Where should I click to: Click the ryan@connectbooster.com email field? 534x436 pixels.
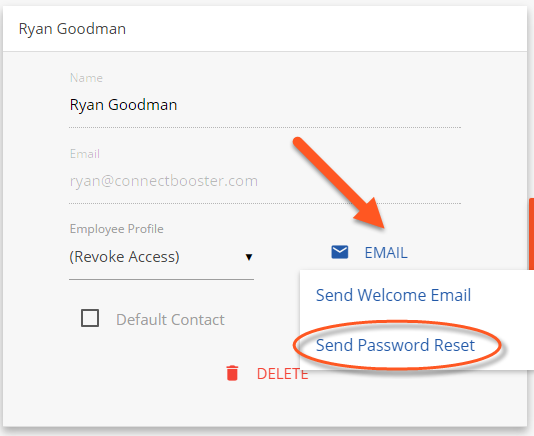[265, 181]
